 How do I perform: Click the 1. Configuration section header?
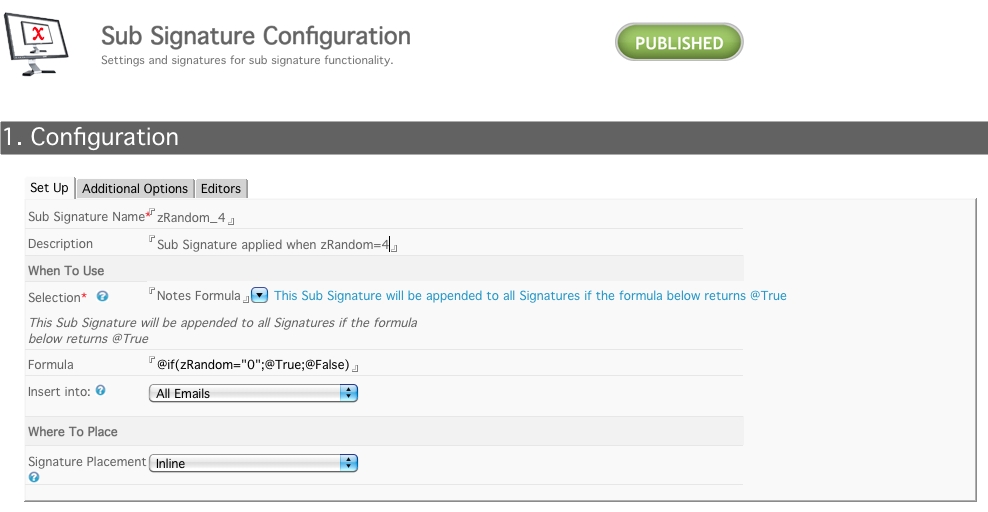pos(494,137)
